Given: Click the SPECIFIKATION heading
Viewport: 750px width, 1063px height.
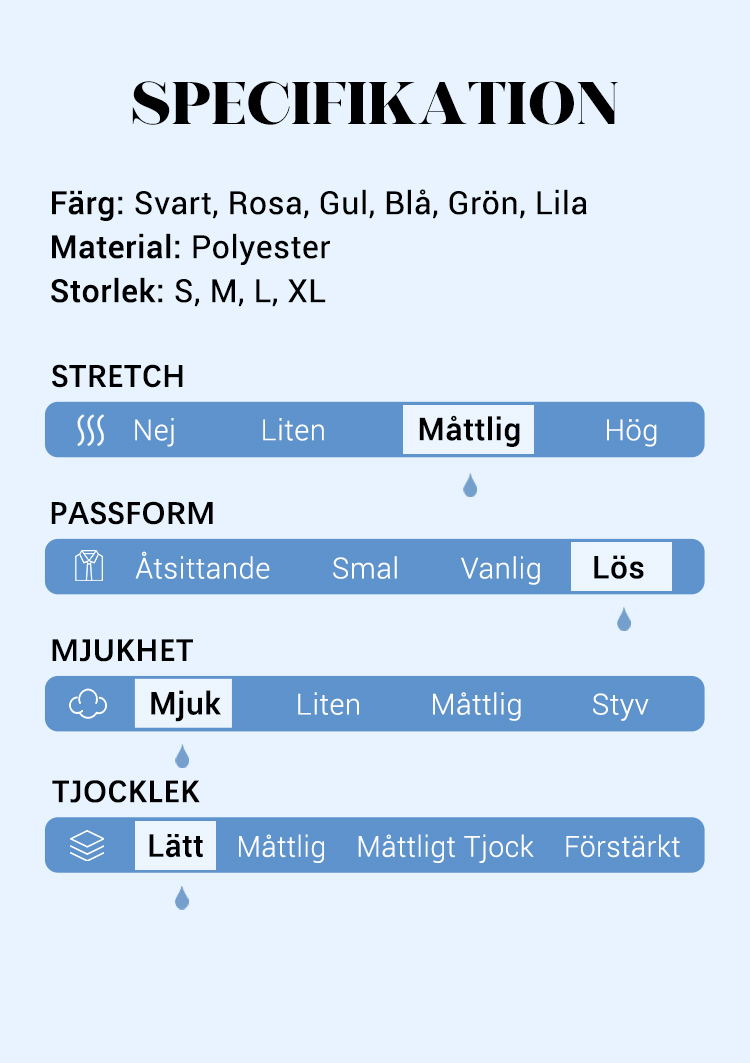Looking at the screenshot, I should tap(375, 102).
